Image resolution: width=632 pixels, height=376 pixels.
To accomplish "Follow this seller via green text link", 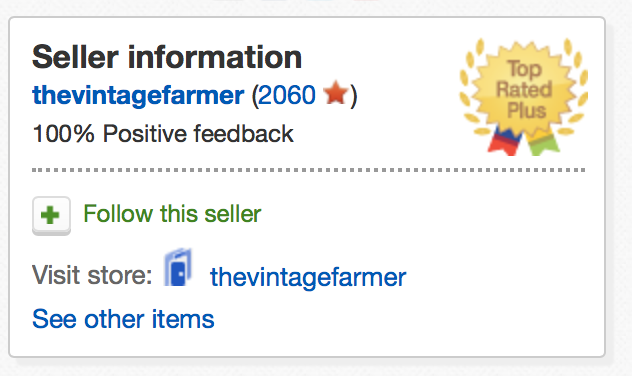I will pos(172,214).
